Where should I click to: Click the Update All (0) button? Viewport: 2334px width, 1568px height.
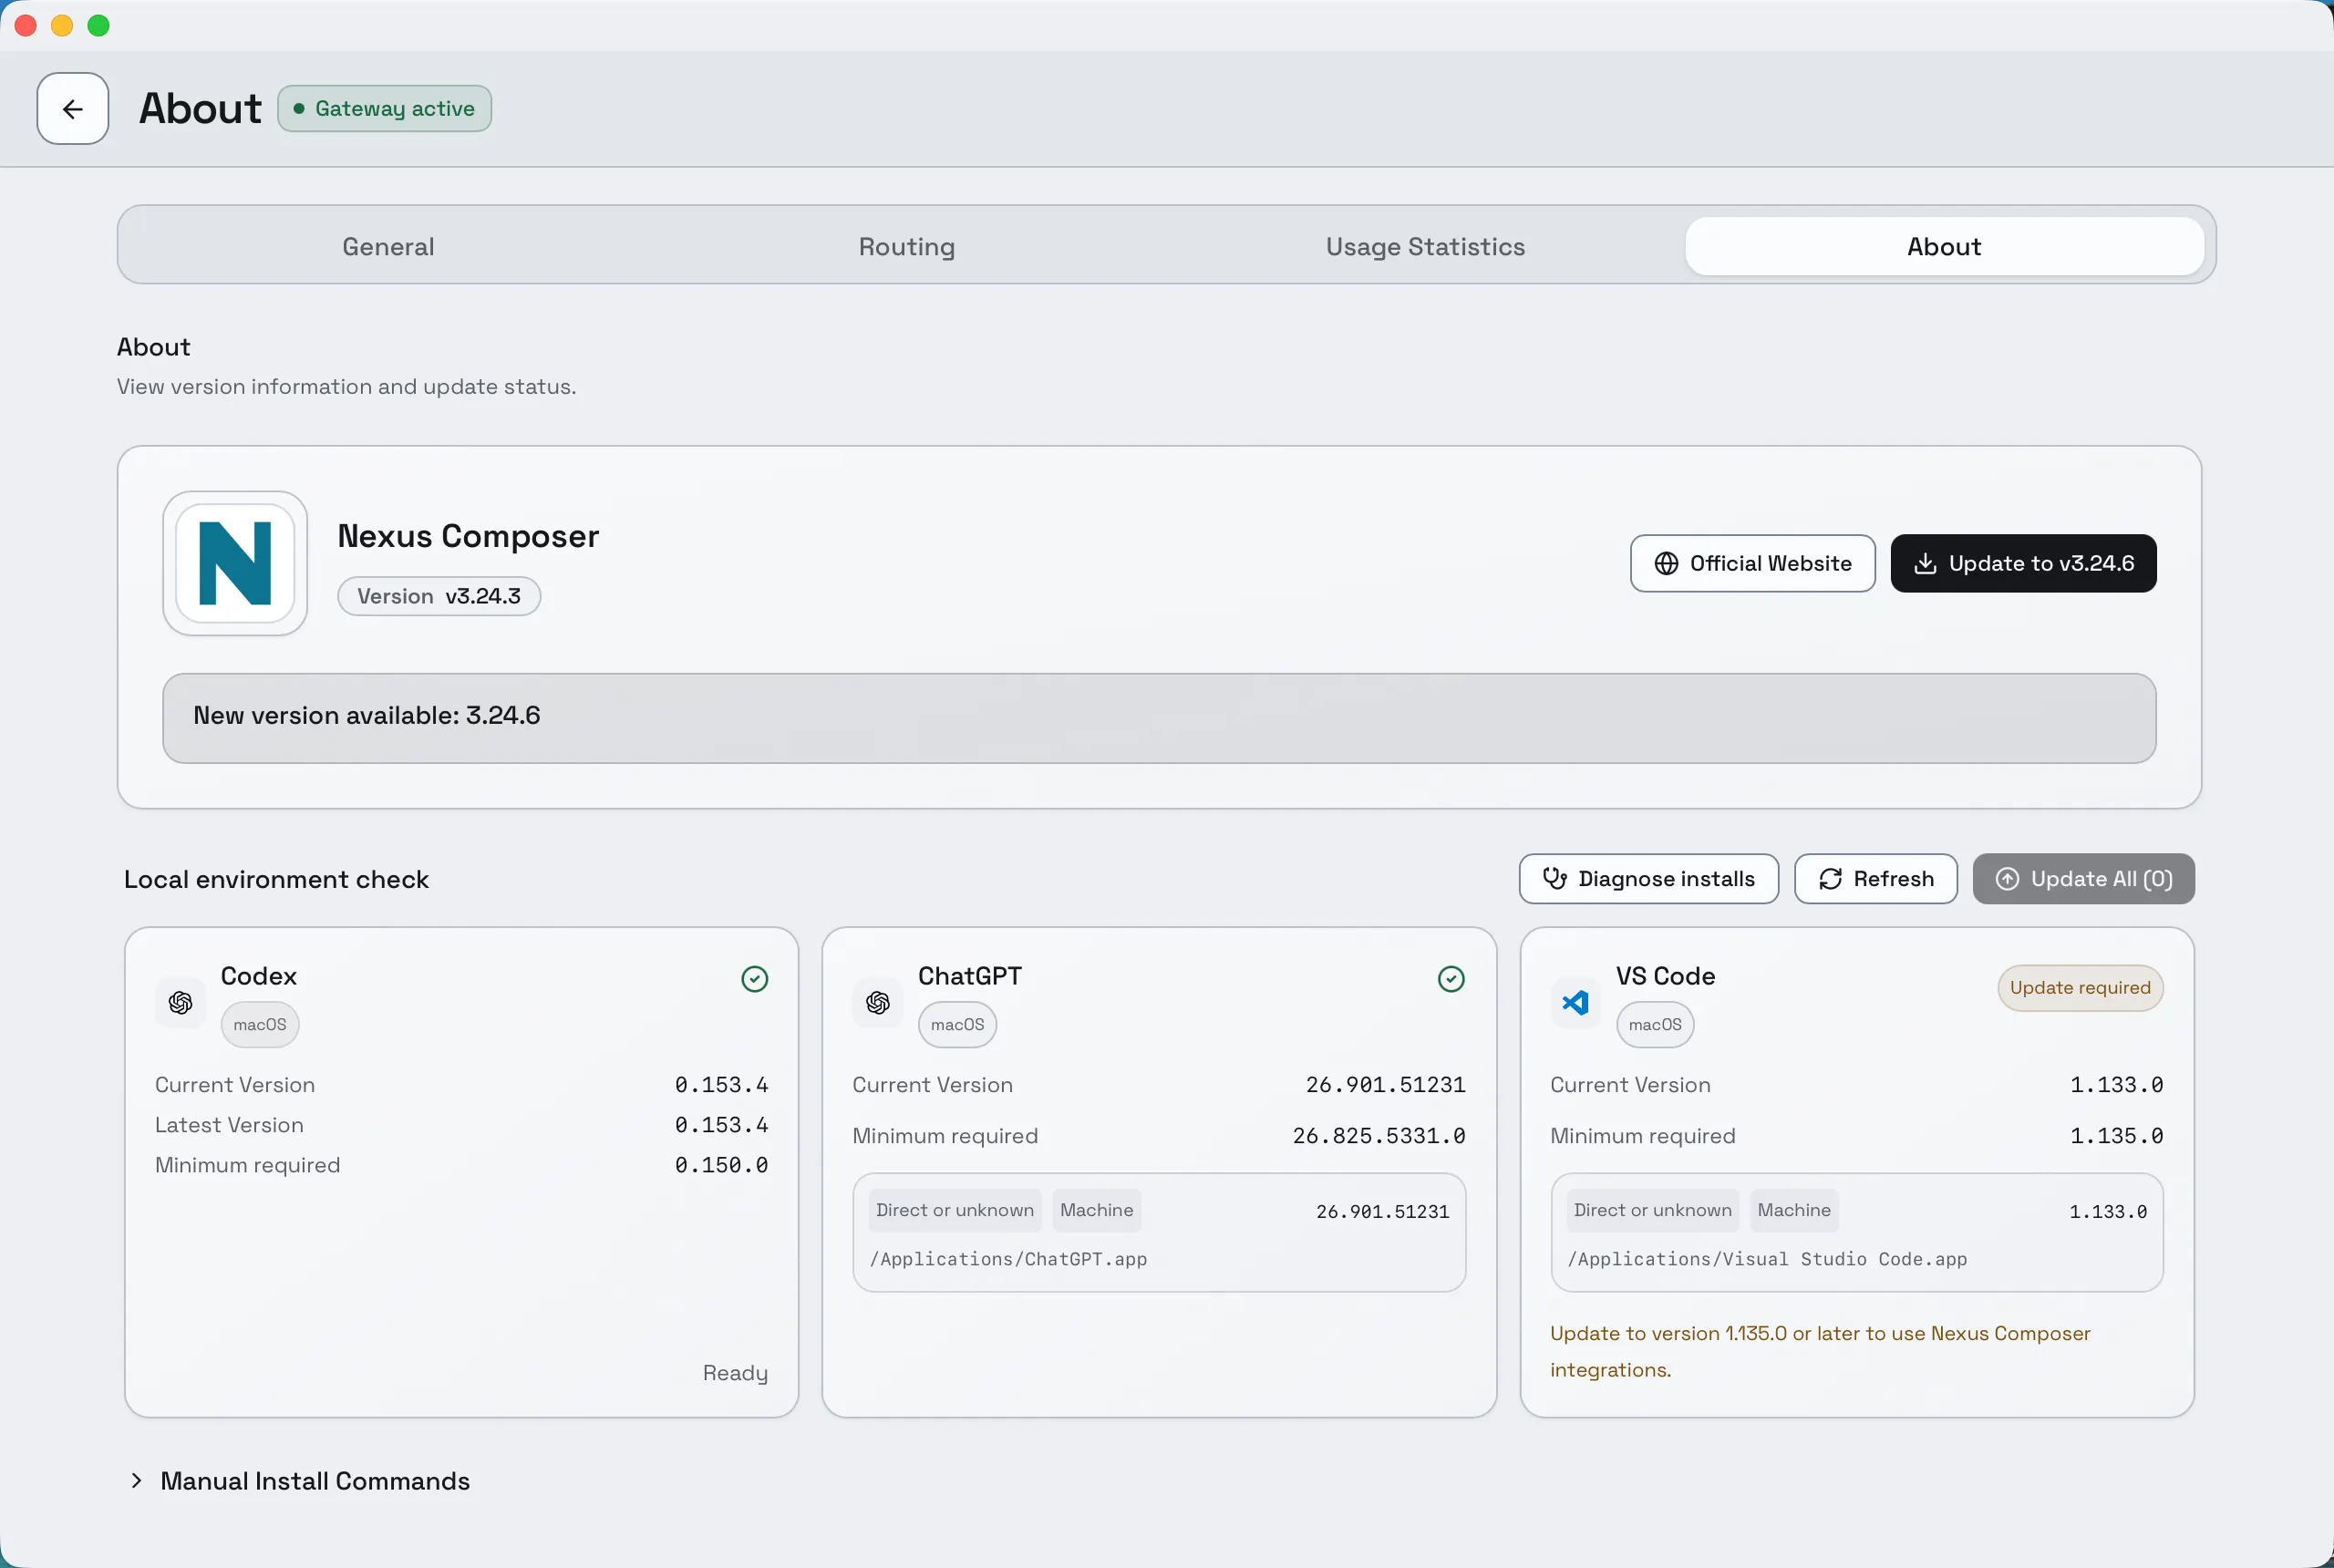(2083, 878)
